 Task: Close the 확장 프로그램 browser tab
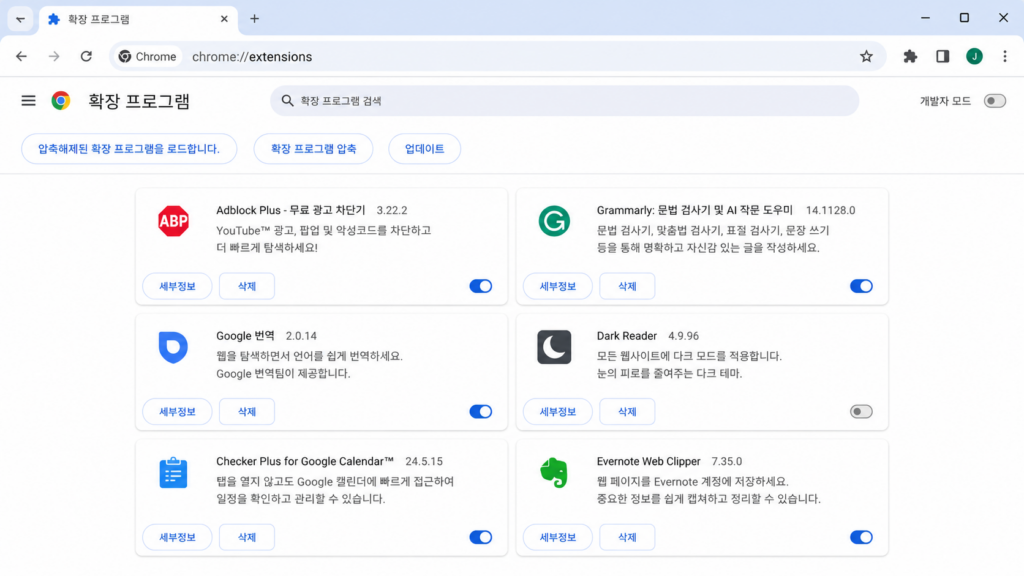(x=224, y=19)
